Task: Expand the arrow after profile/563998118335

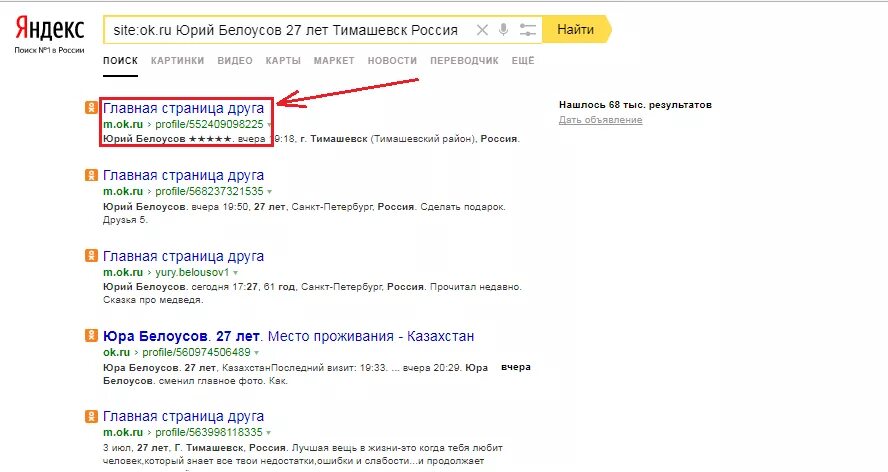Action: [x=268, y=433]
